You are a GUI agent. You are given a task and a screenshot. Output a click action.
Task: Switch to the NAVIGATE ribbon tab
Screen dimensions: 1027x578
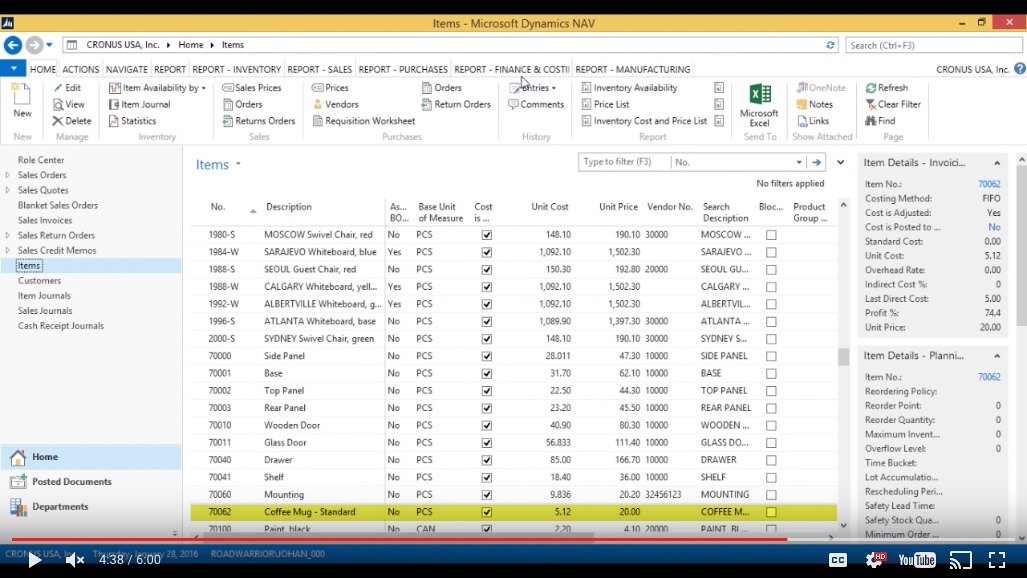126,69
